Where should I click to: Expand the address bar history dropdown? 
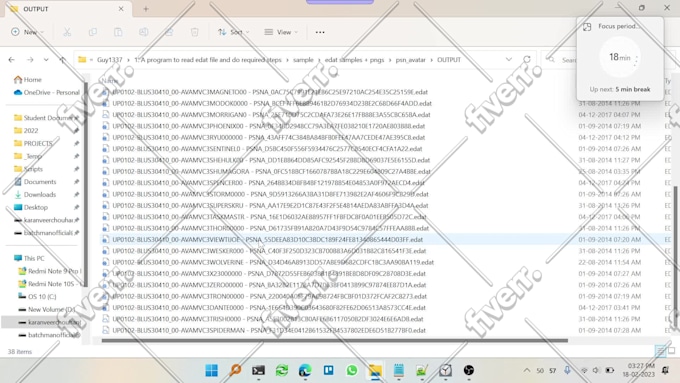point(509,59)
